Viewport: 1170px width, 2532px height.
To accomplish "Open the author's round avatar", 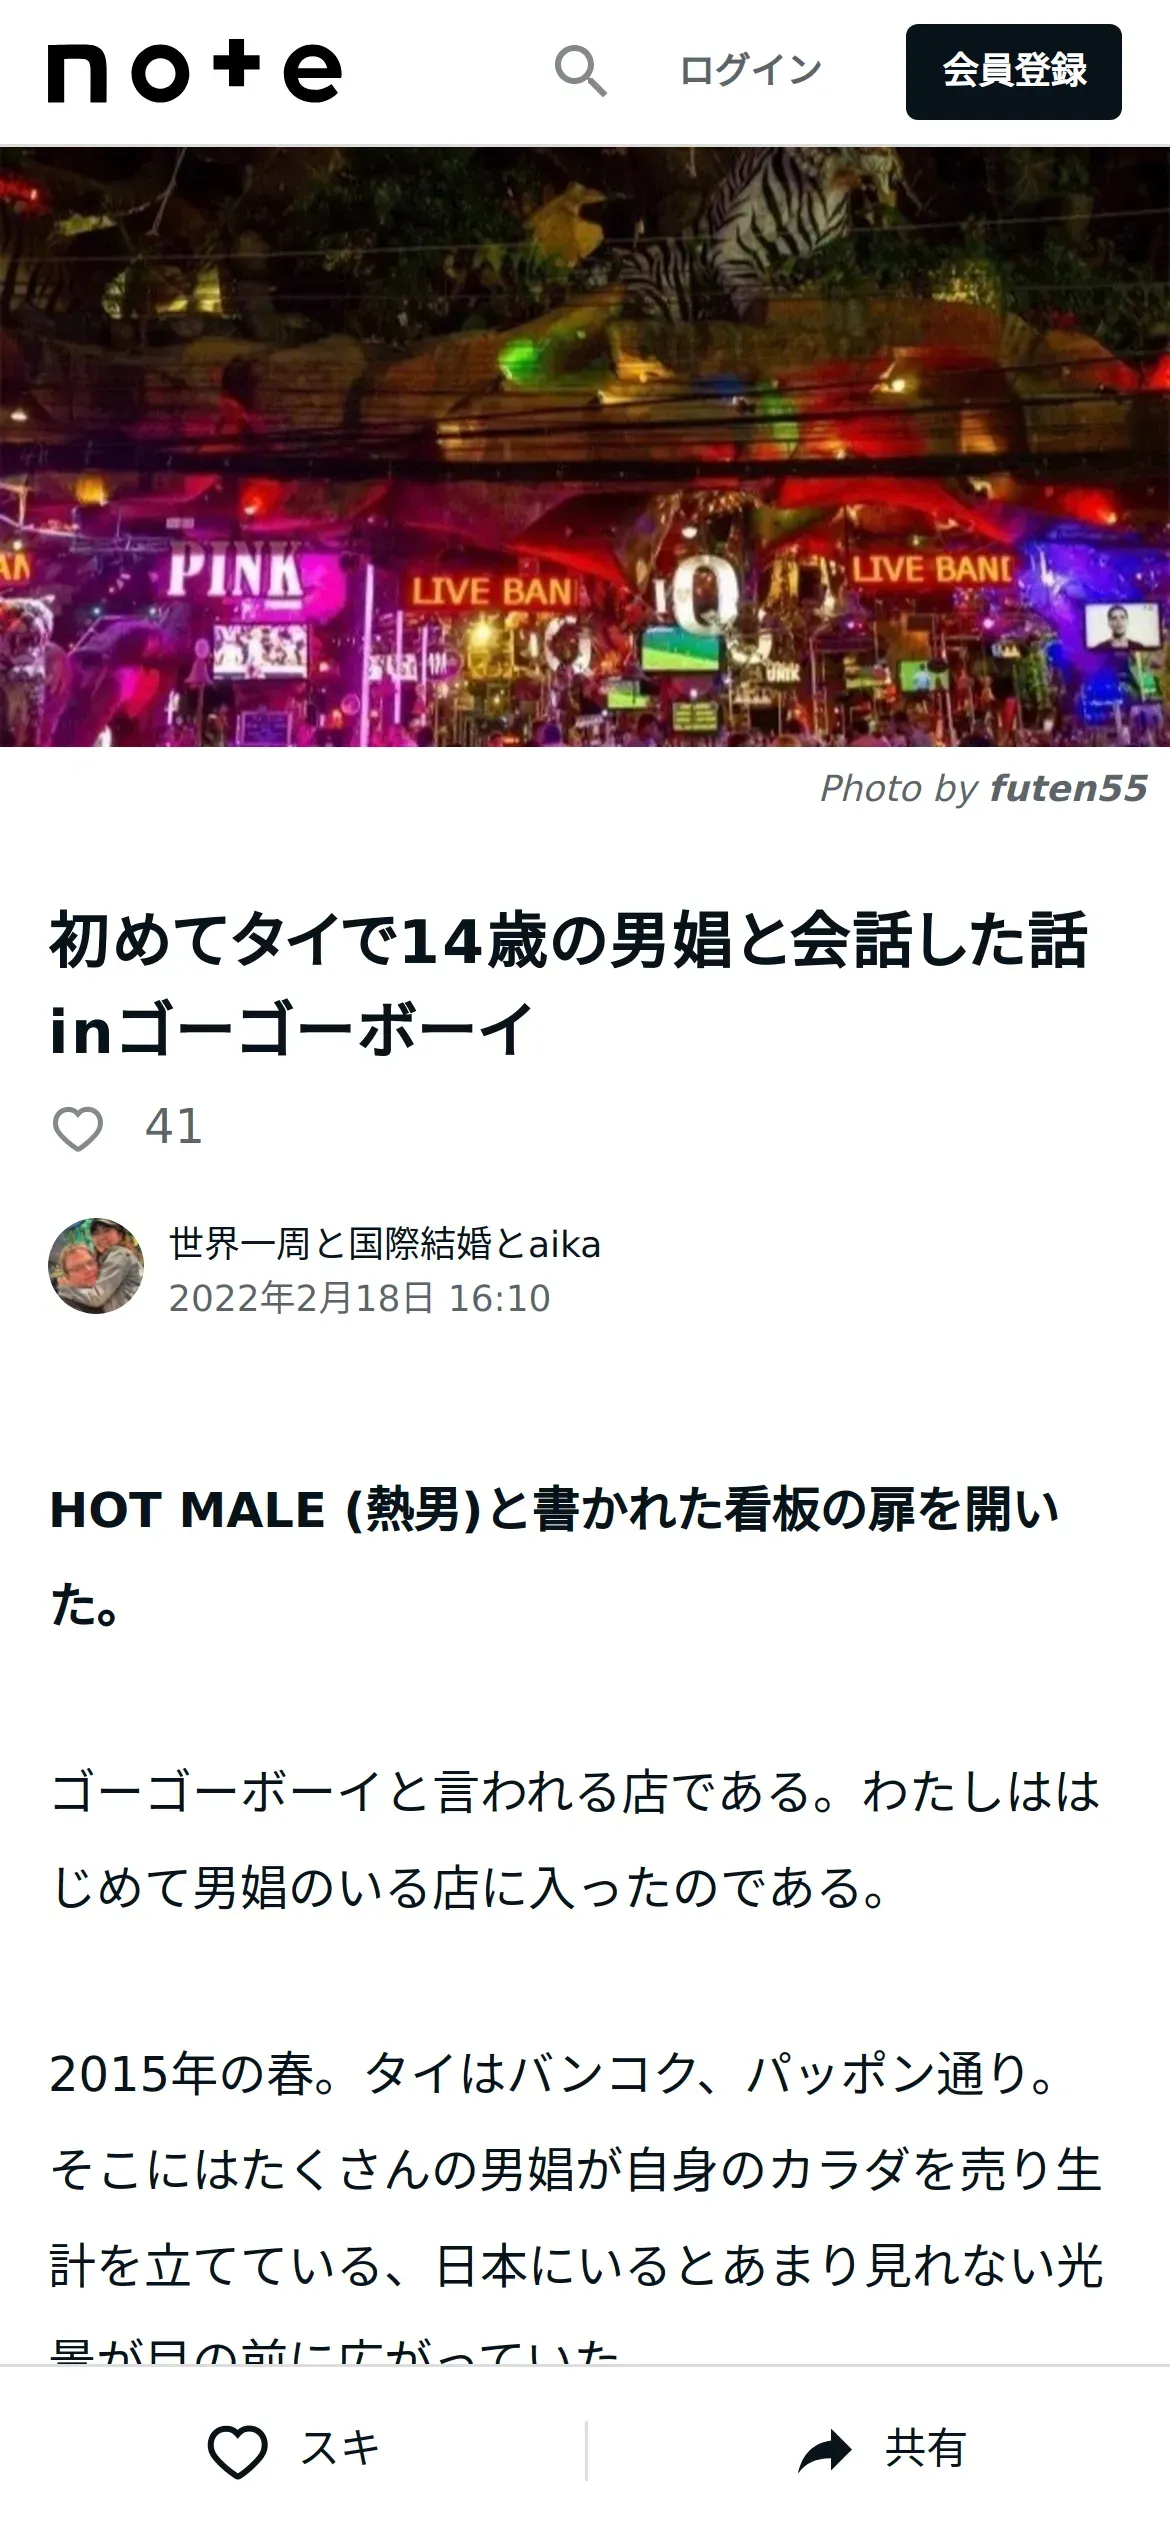I will coord(96,1266).
